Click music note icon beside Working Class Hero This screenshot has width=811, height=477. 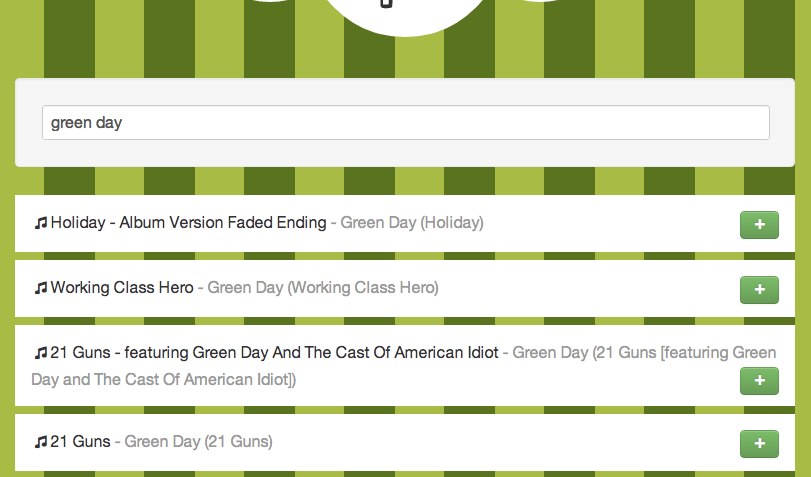[41, 288]
